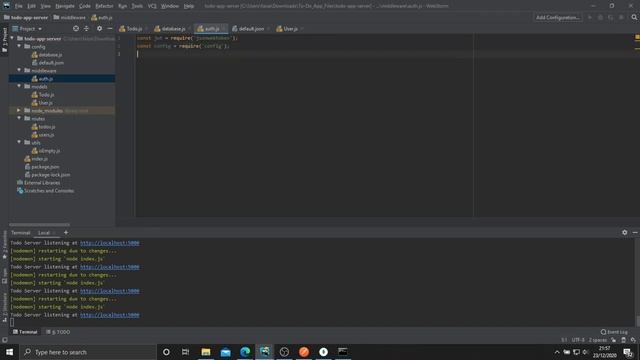Click the Locate/Select Opened File target icon

[x=76, y=29]
